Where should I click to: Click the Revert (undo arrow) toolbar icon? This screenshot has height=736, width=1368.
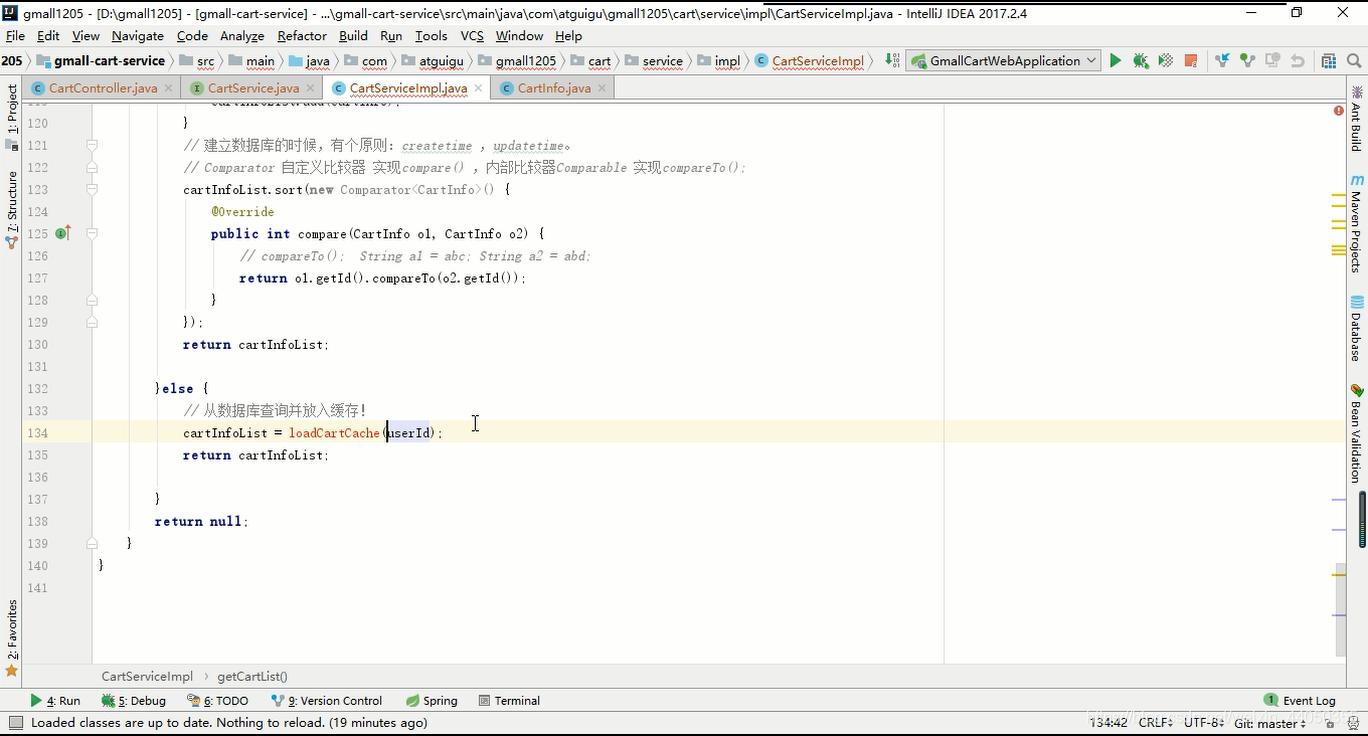tap(1297, 61)
